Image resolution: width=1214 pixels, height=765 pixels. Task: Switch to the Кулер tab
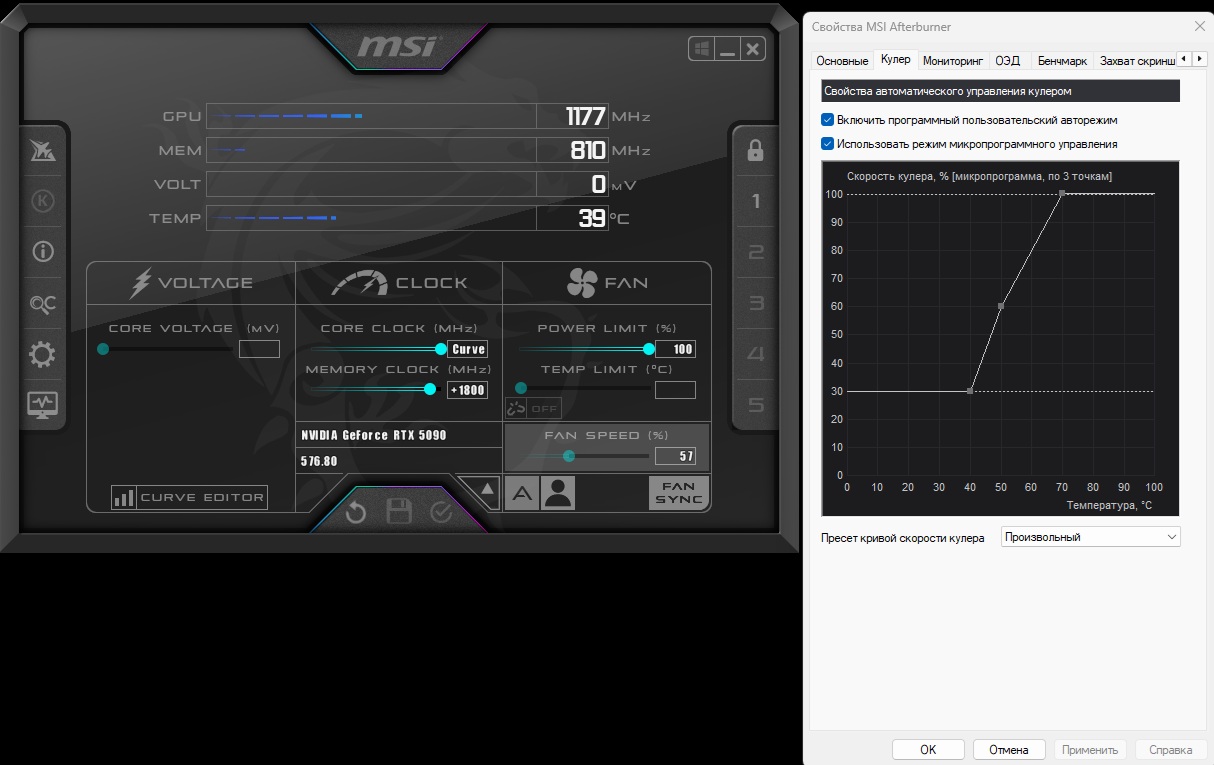coord(896,60)
